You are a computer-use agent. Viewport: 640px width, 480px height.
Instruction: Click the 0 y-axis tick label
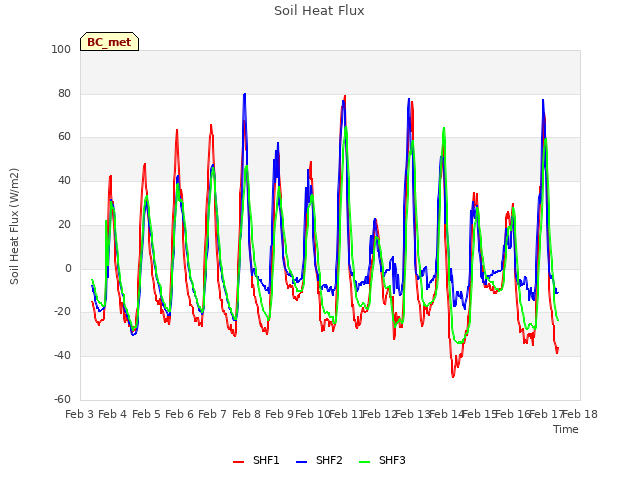click(x=68, y=269)
